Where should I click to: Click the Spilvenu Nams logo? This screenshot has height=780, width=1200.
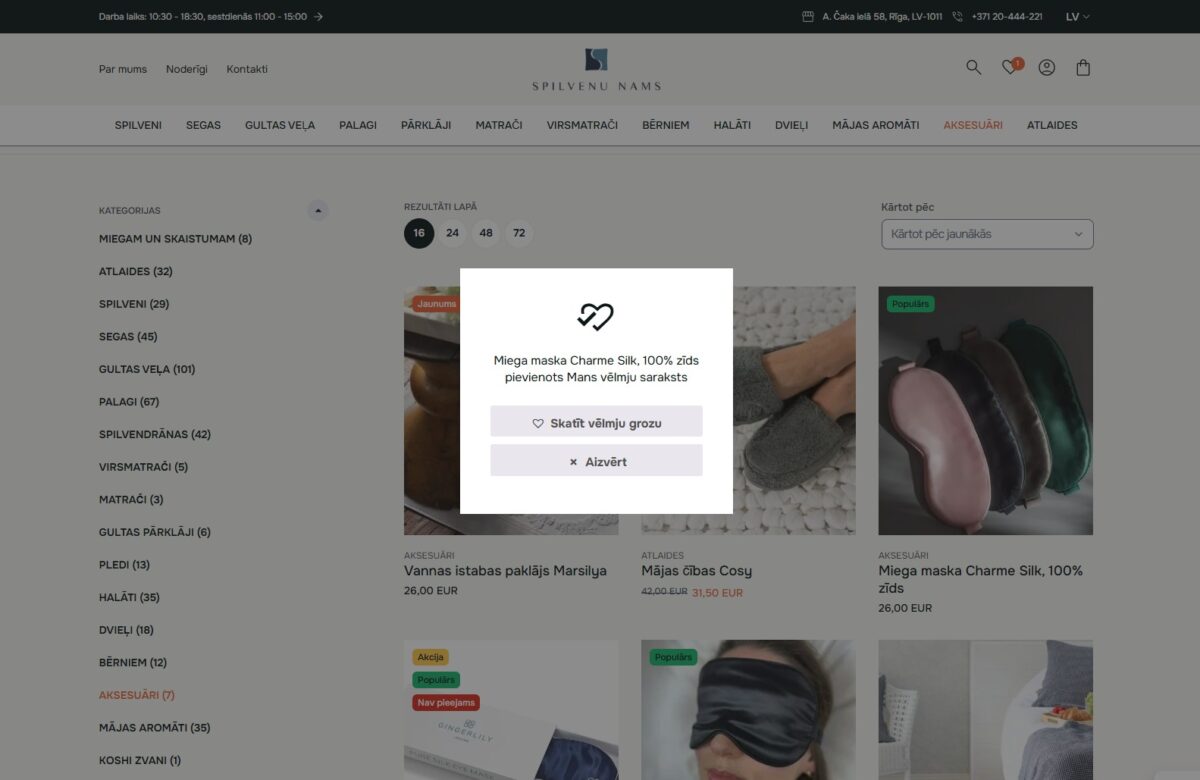(596, 69)
